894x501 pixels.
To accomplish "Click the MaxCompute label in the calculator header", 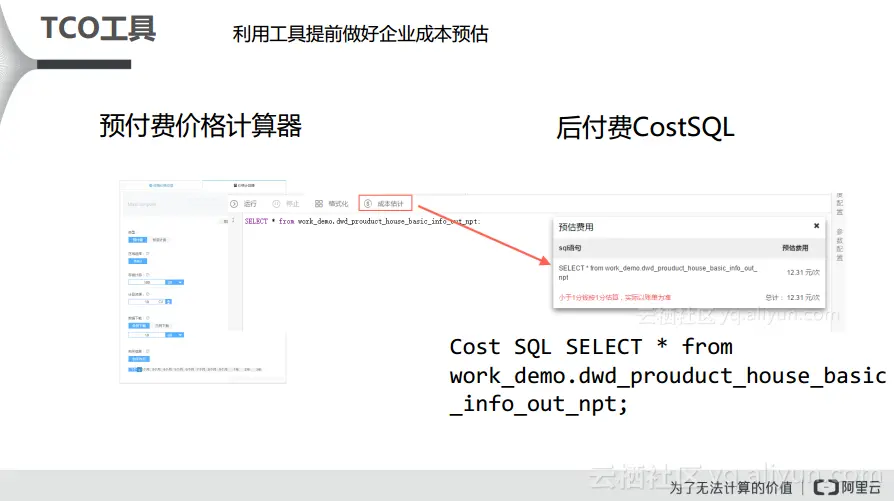I will [141, 204].
